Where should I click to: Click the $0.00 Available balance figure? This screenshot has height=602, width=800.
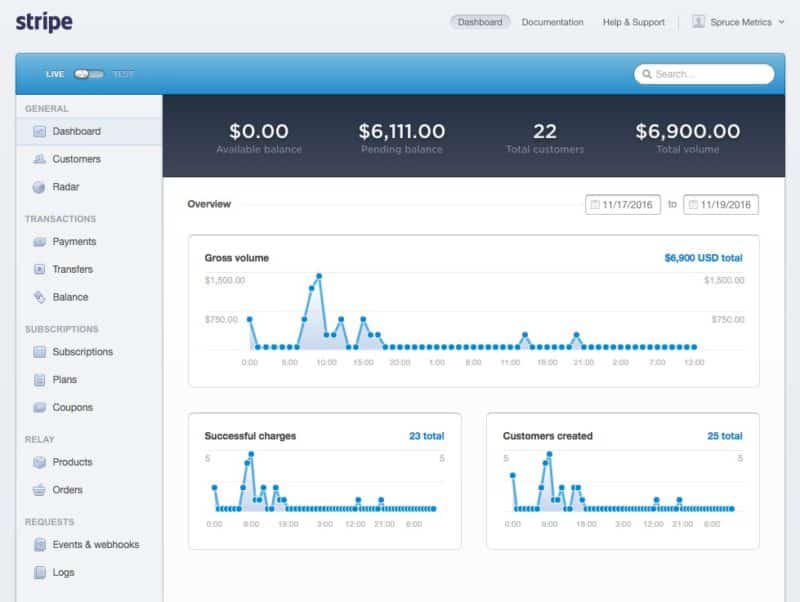(x=259, y=132)
